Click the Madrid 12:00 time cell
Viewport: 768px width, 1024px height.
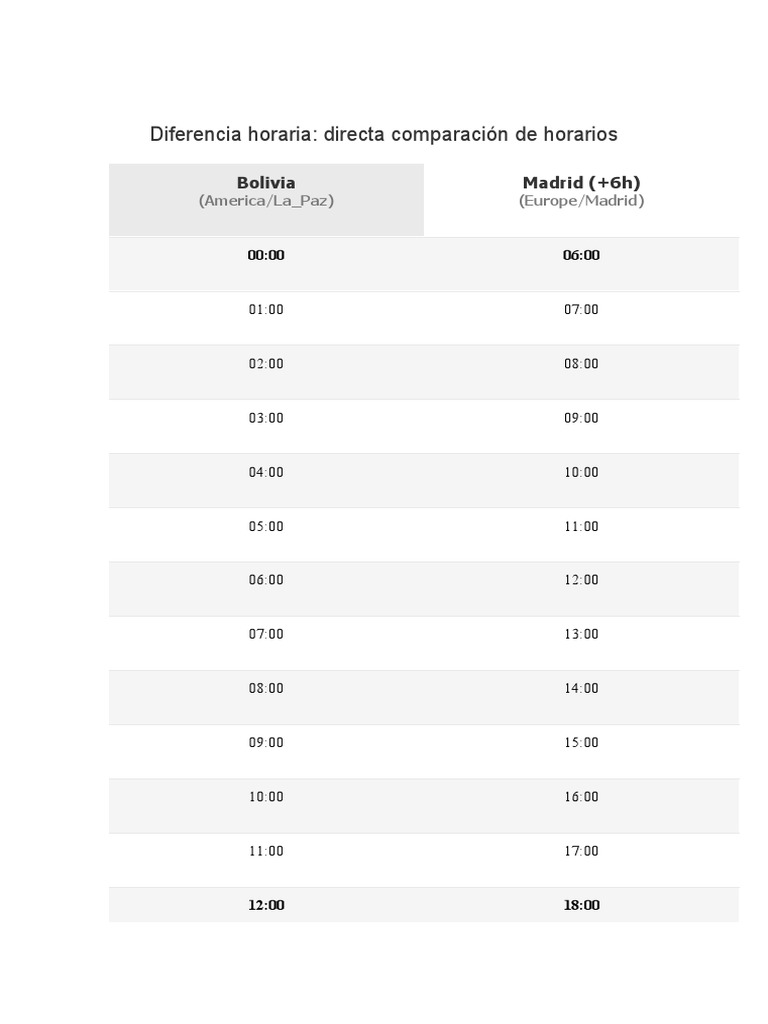[x=581, y=580]
